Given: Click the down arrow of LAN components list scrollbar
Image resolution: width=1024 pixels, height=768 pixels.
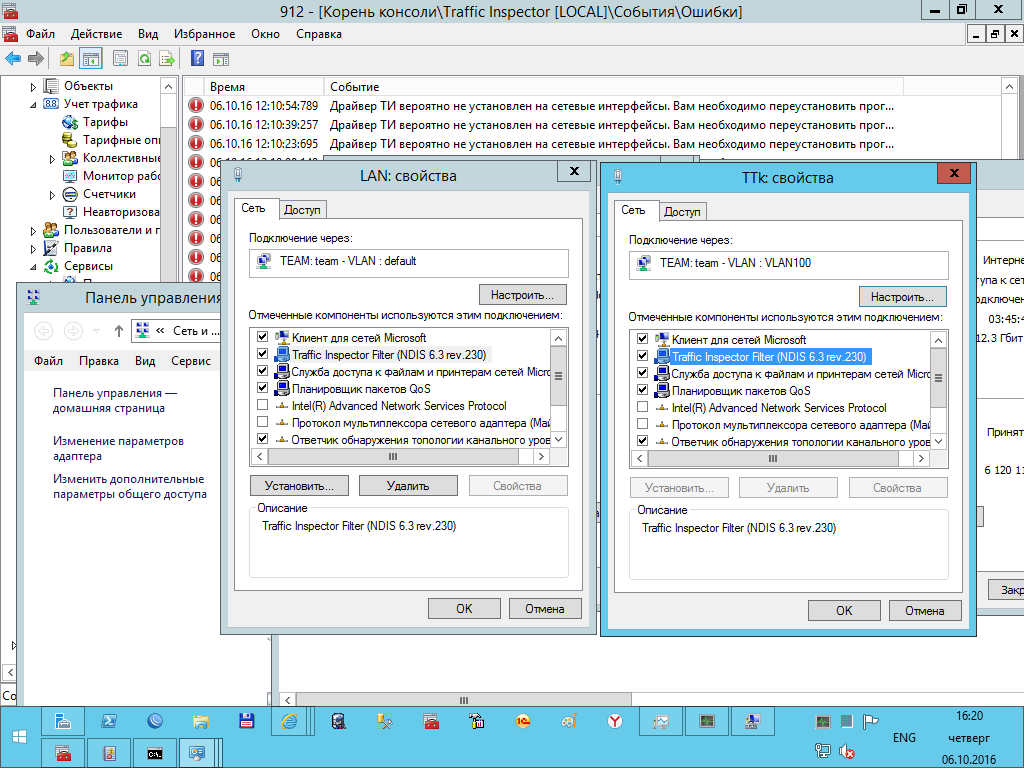Looking at the screenshot, I should pyautogui.click(x=558, y=440).
